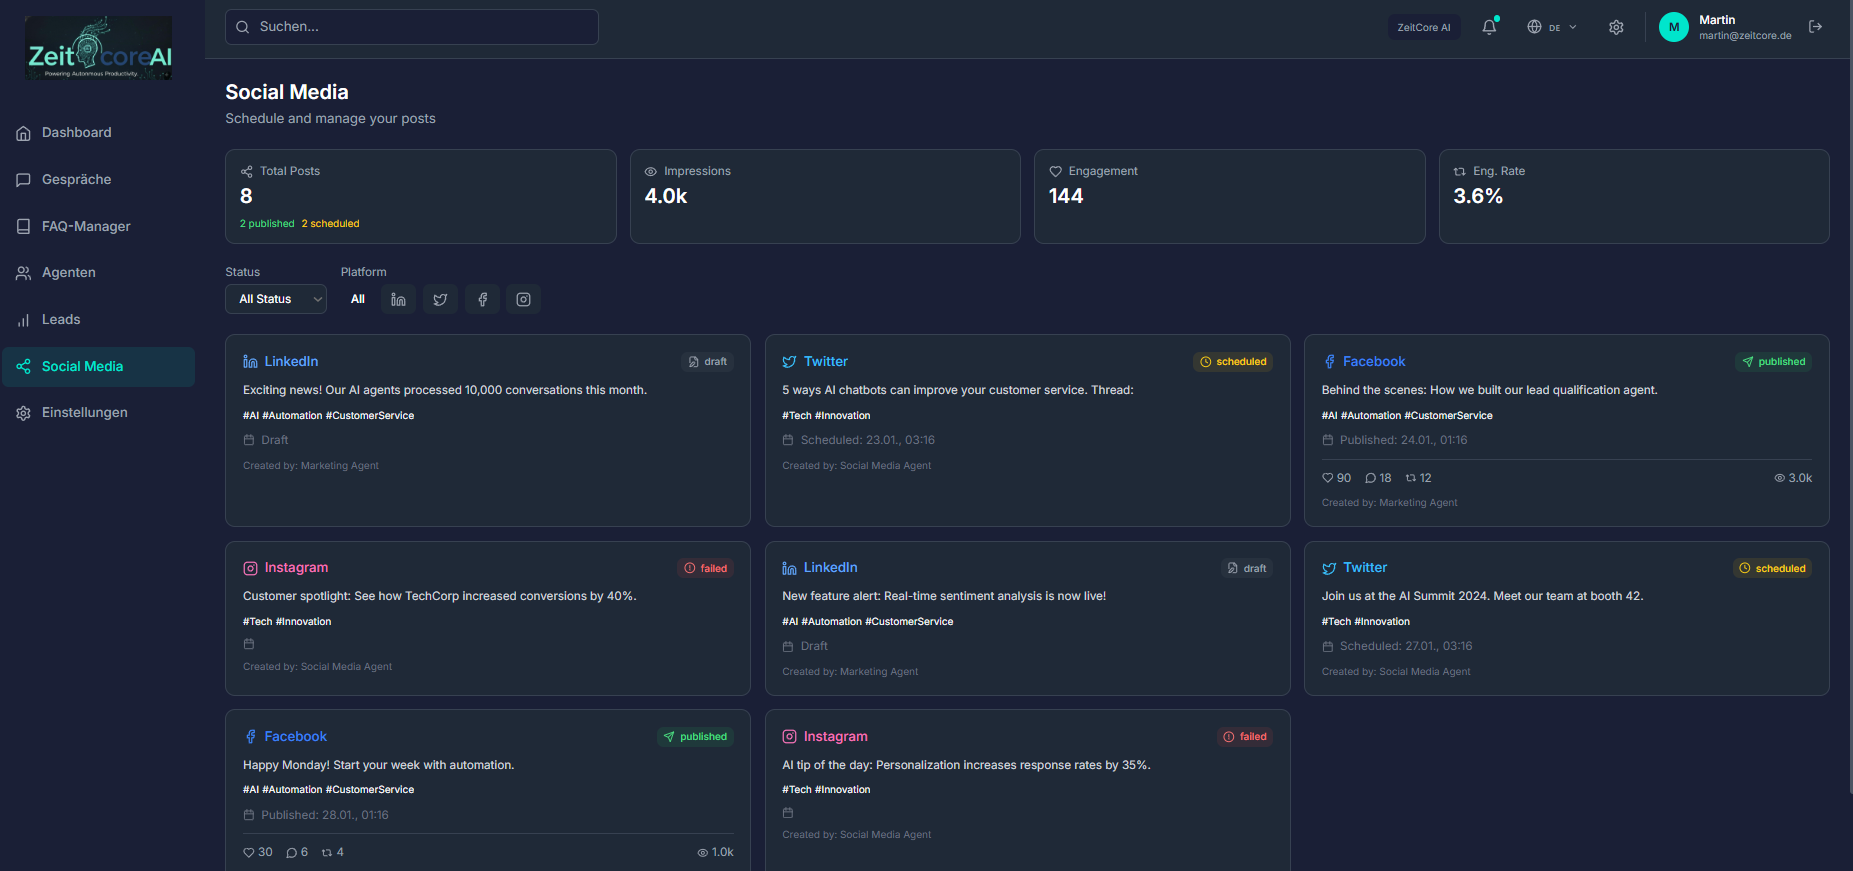The height and width of the screenshot is (871, 1853).
Task: Click the Suchen search field
Action: coord(412,27)
